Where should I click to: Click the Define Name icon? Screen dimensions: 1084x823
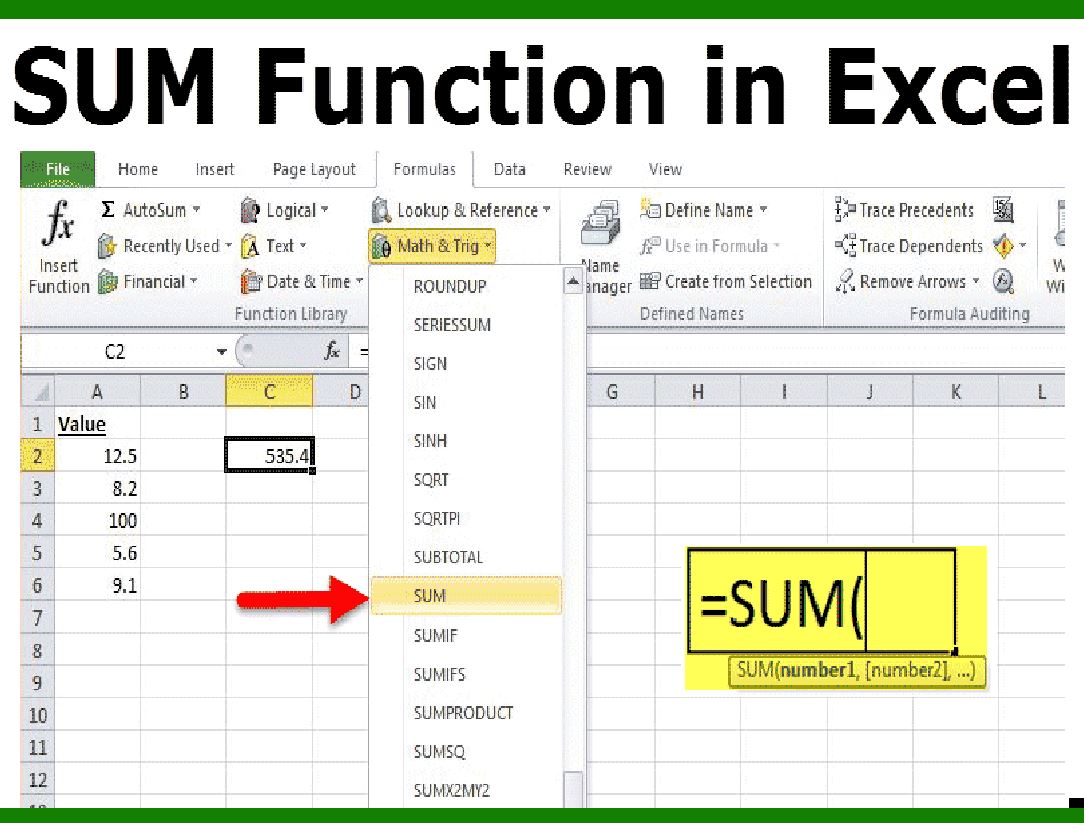click(650, 209)
